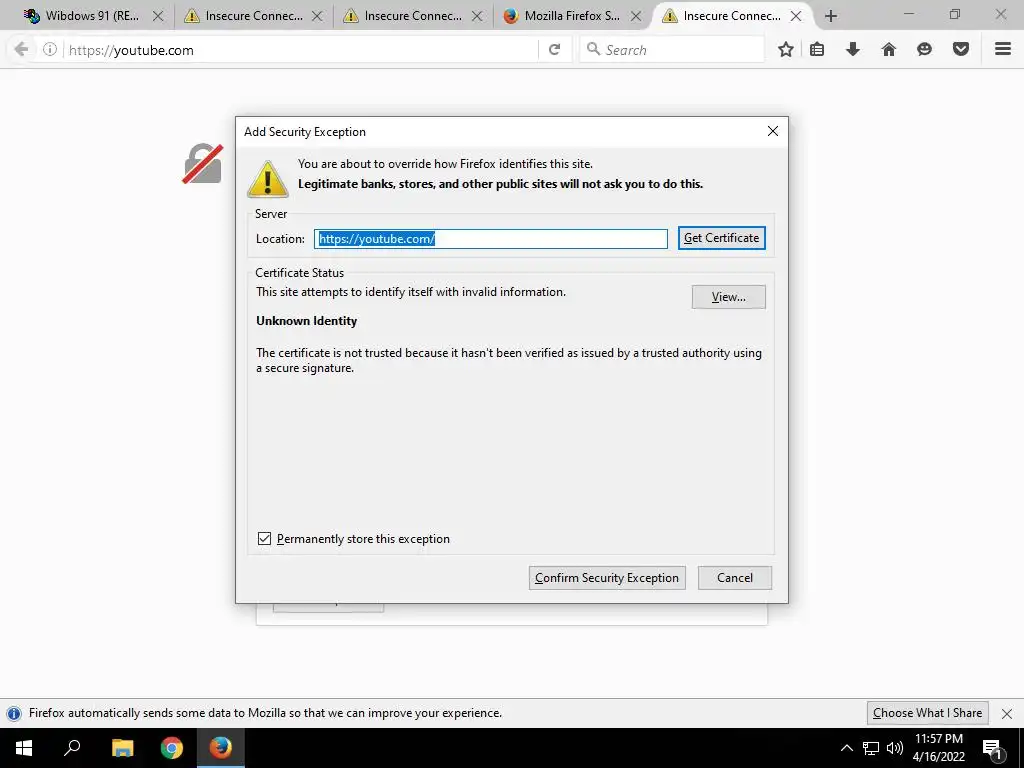Image resolution: width=1024 pixels, height=768 pixels.
Task: Show your bookmarks list icon
Action: point(817,49)
